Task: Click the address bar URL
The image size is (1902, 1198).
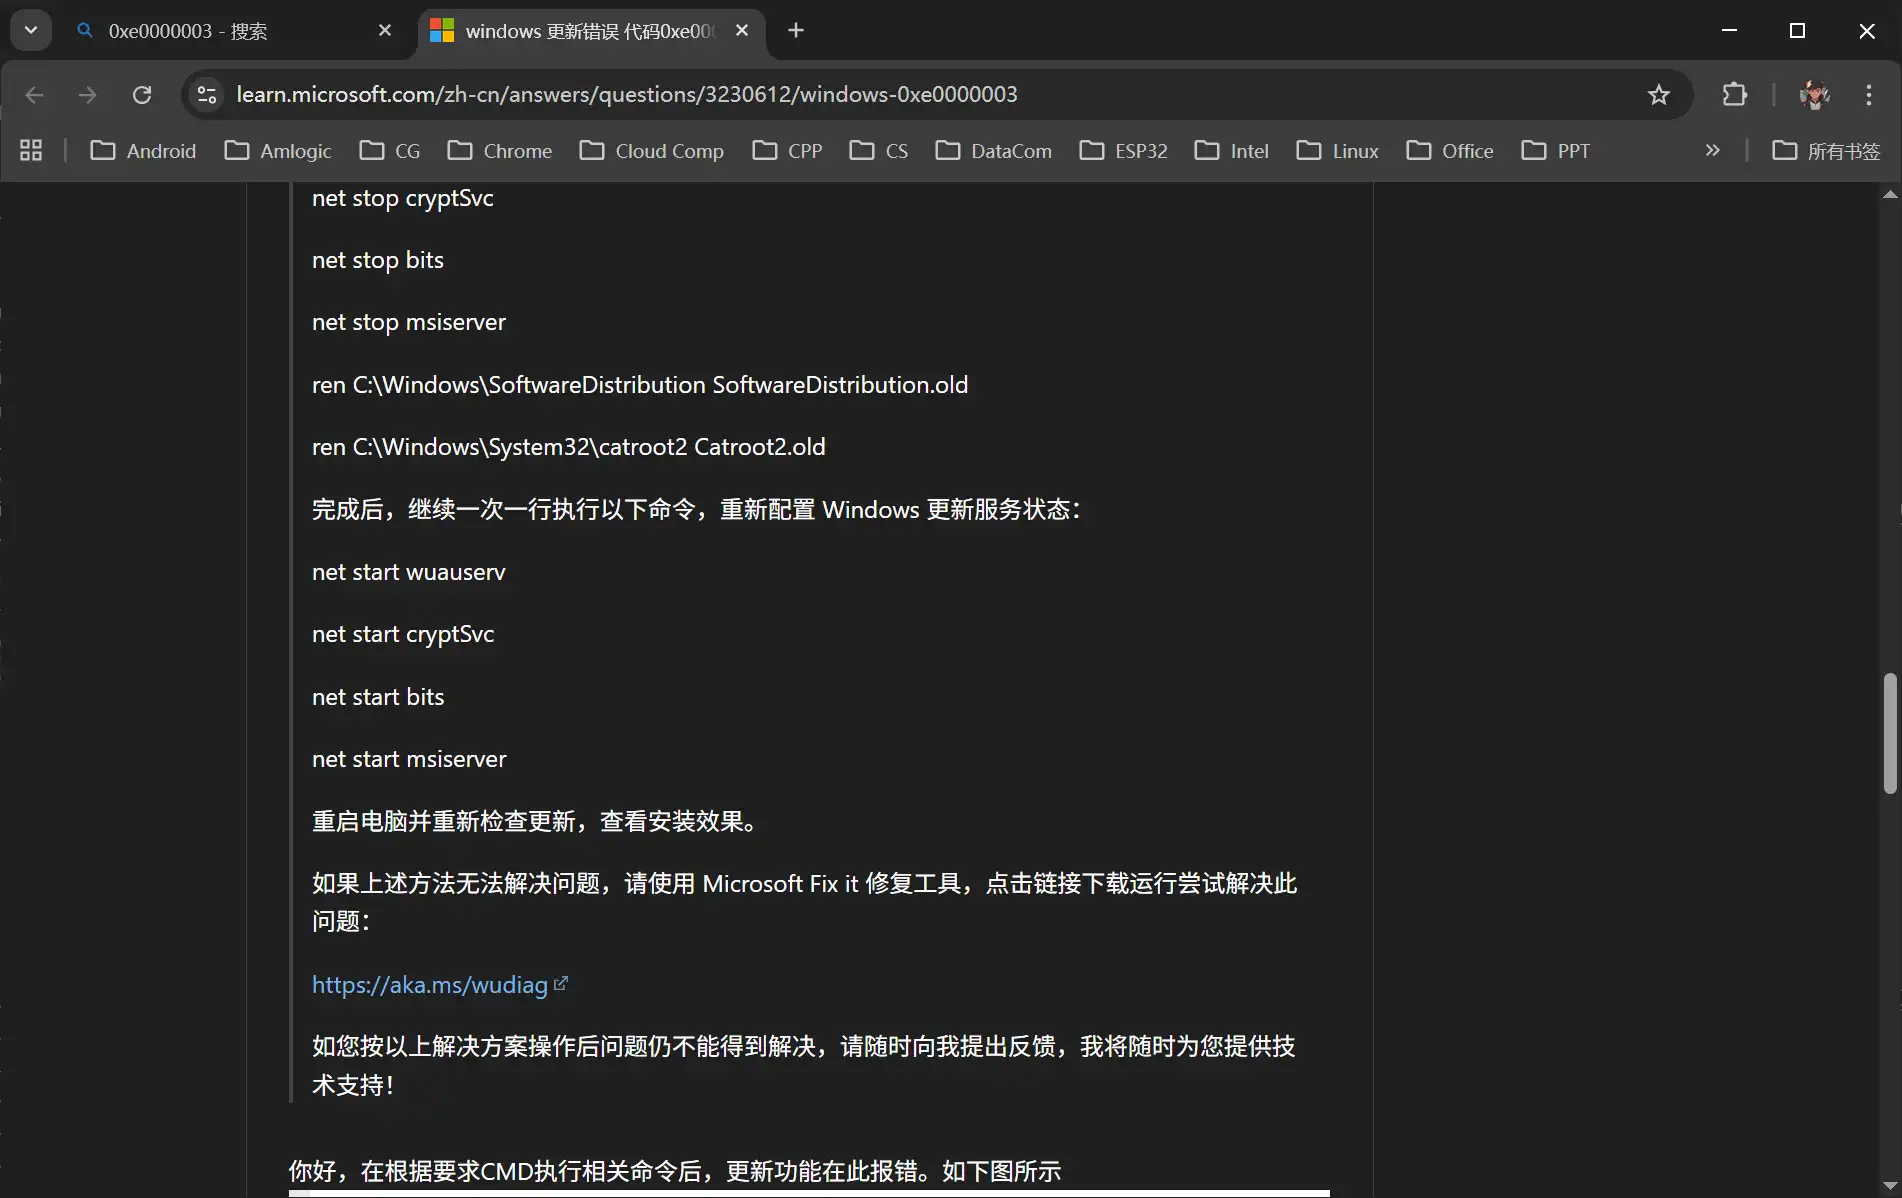Action: click(x=626, y=95)
